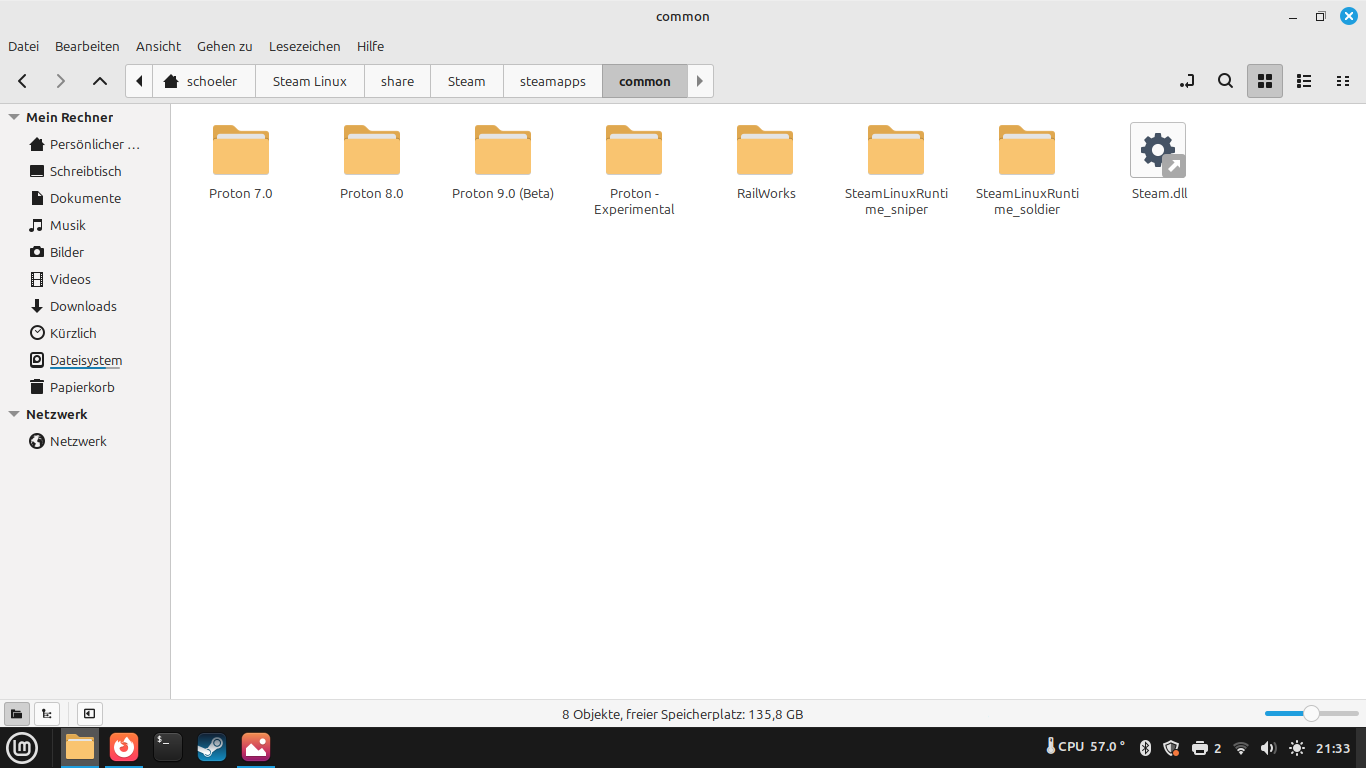Hide the sidebar pane
This screenshot has width=1366, height=768.
point(89,714)
